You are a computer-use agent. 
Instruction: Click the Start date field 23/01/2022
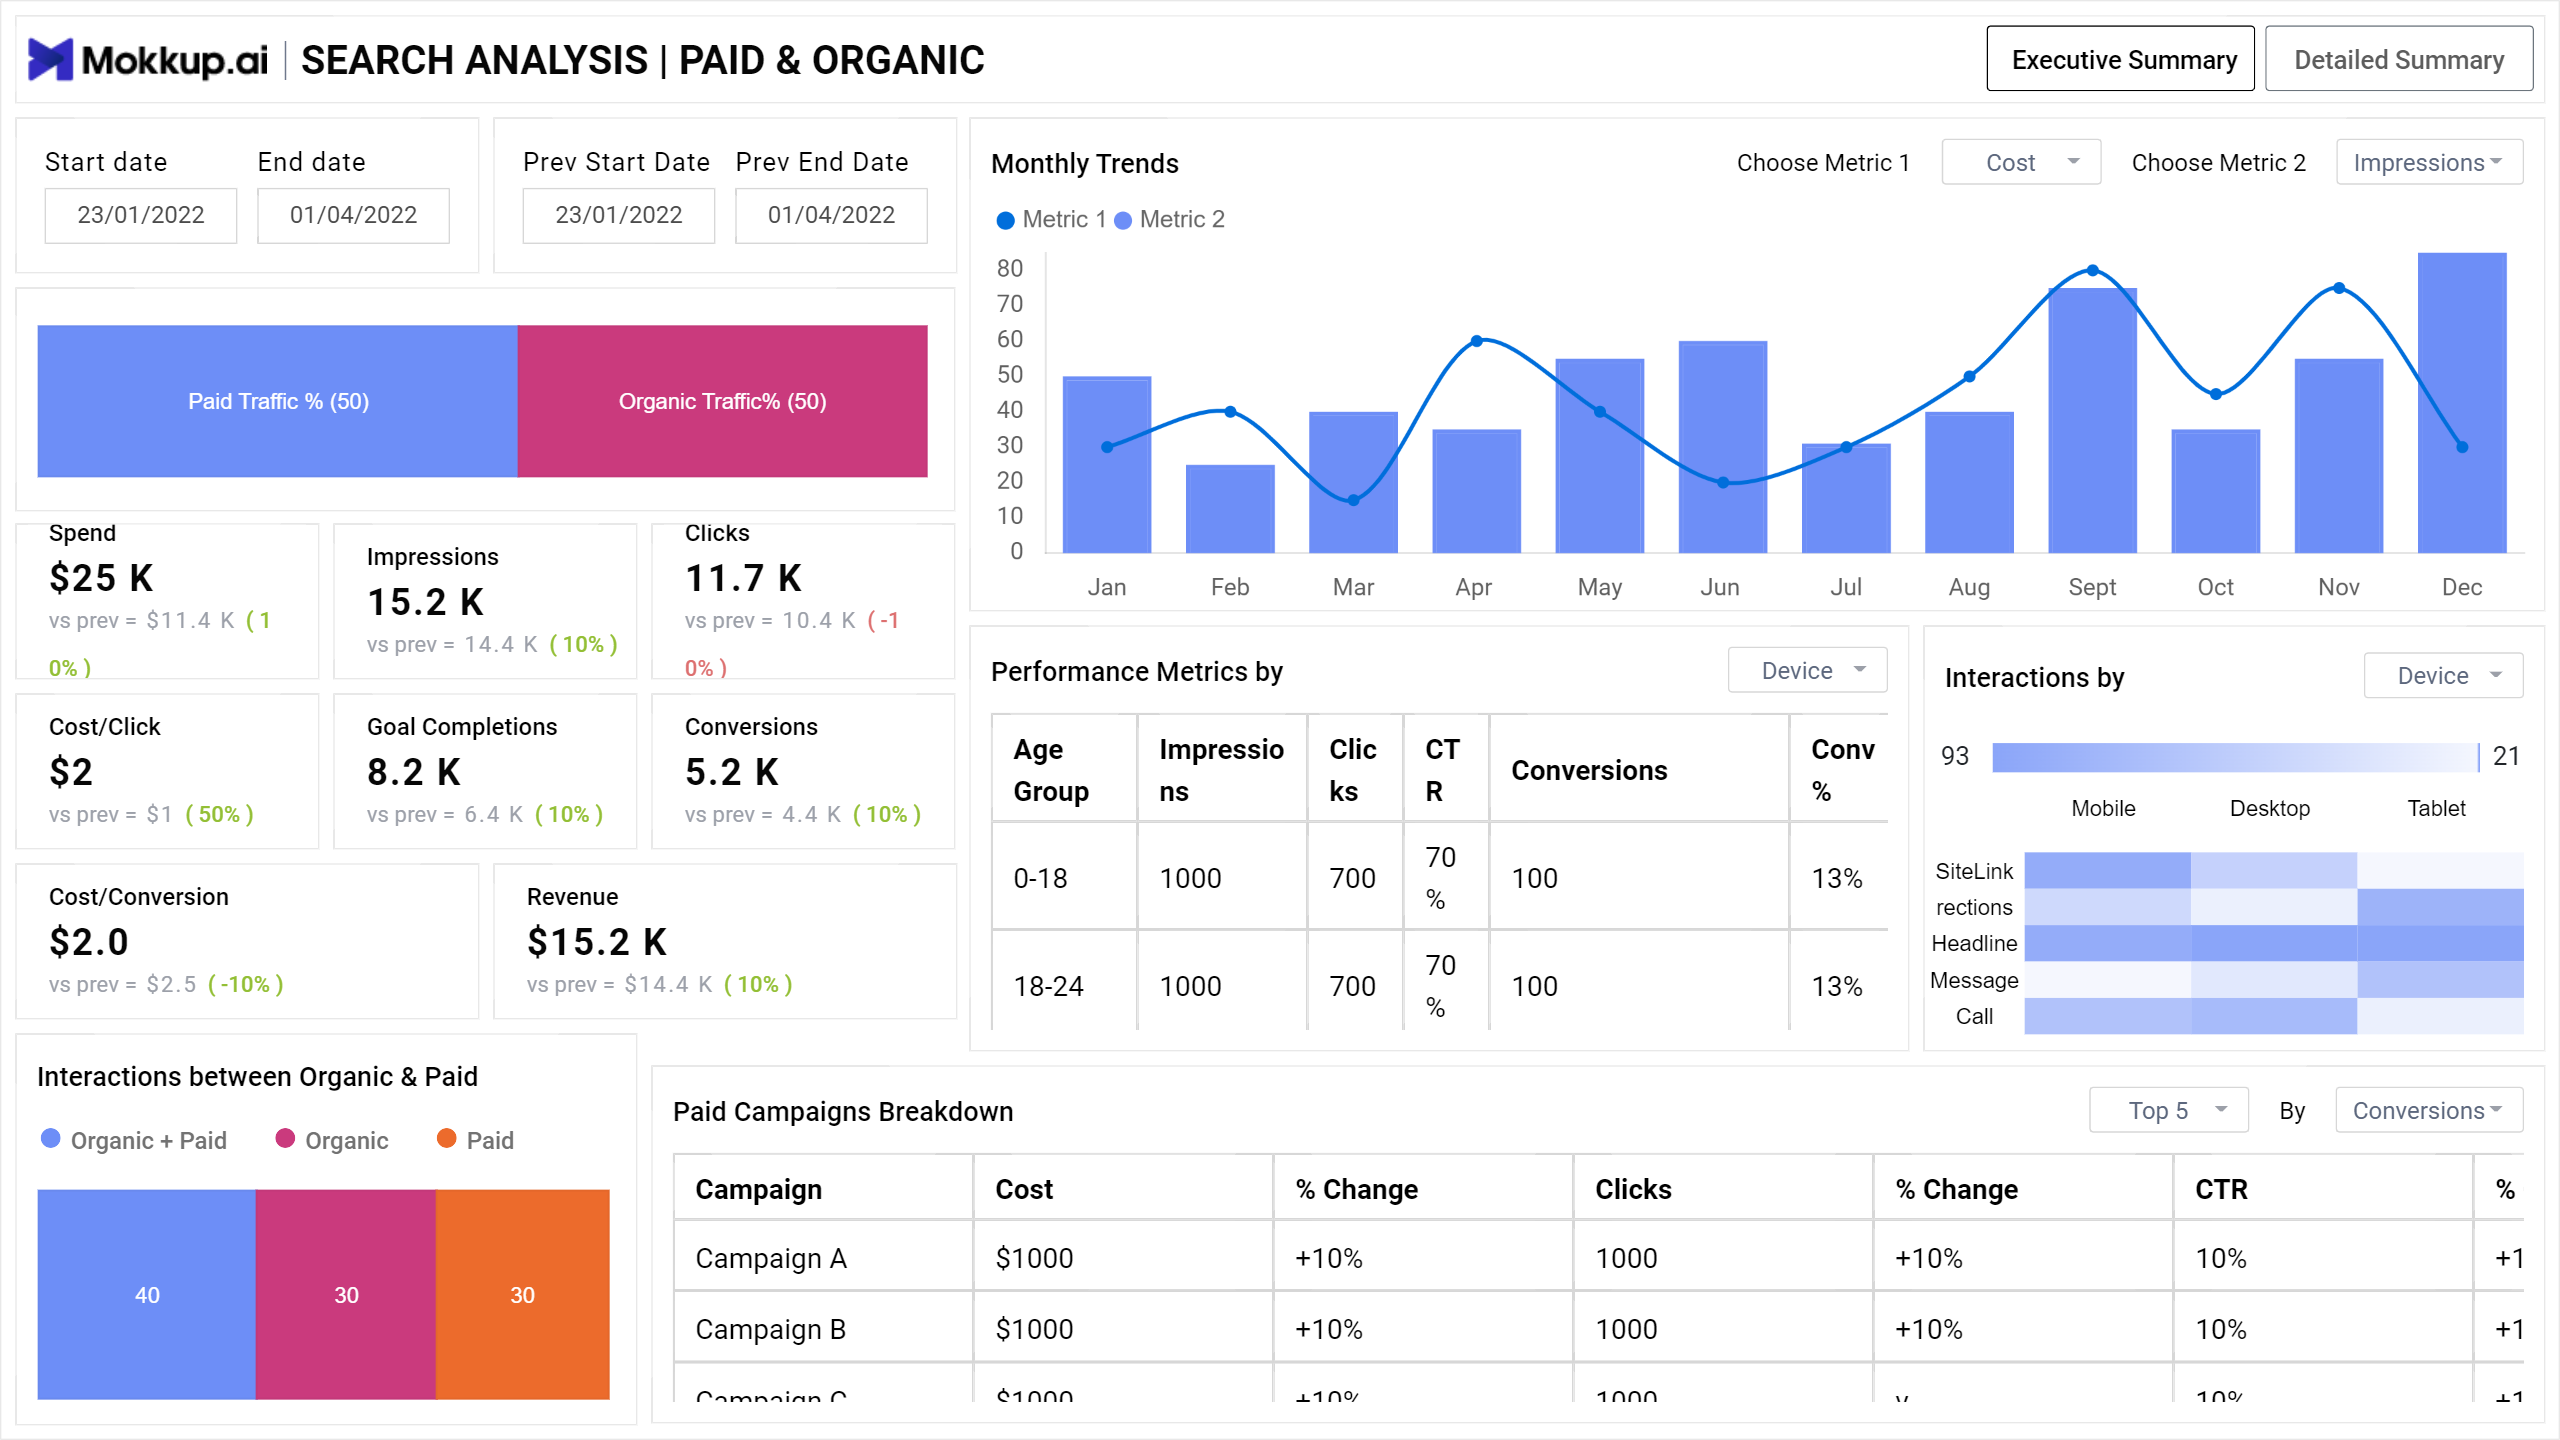click(141, 215)
